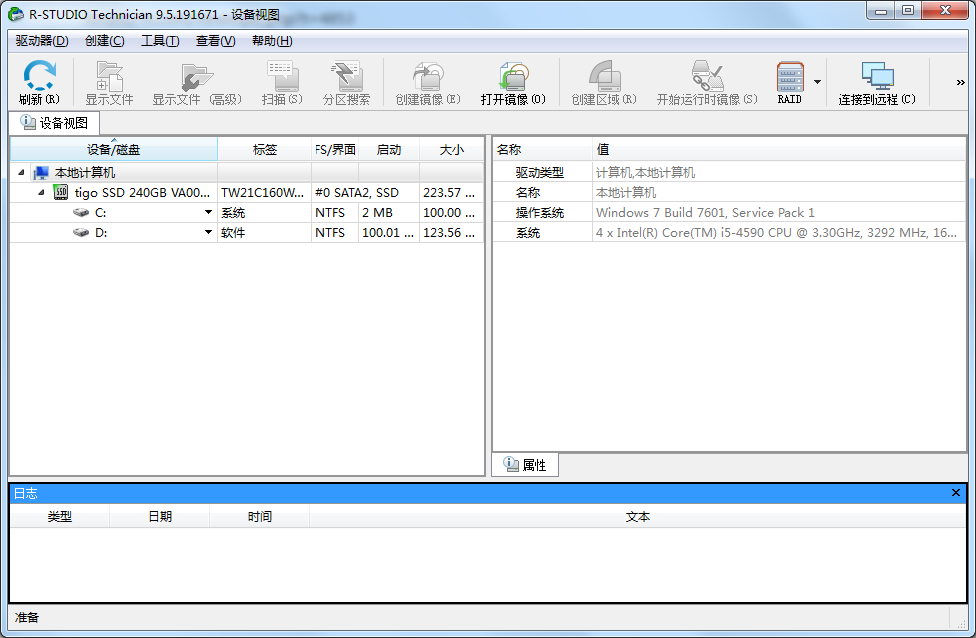This screenshot has width=976, height=638.
Task: Open the 驱动器(D) menu
Action: tap(42, 41)
